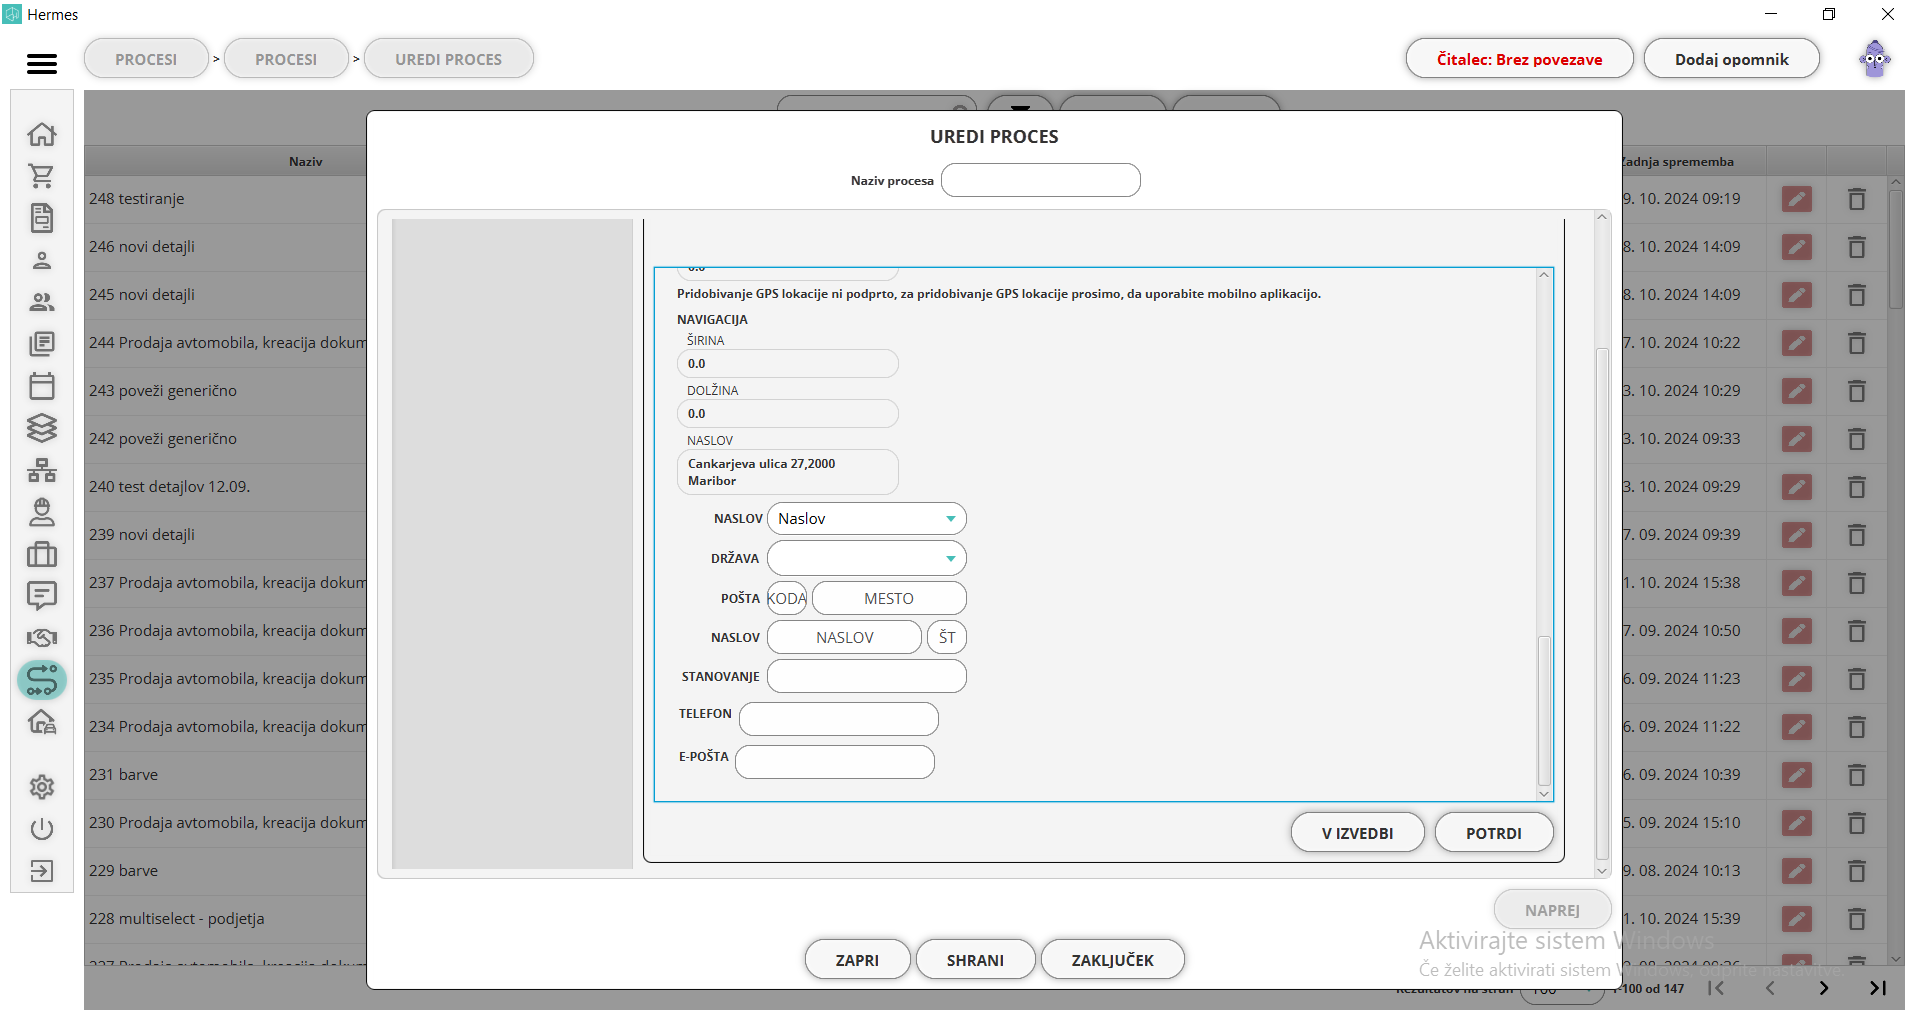Go to Home in sidebar
Screen dimensions: 1920x1029
click(42, 134)
